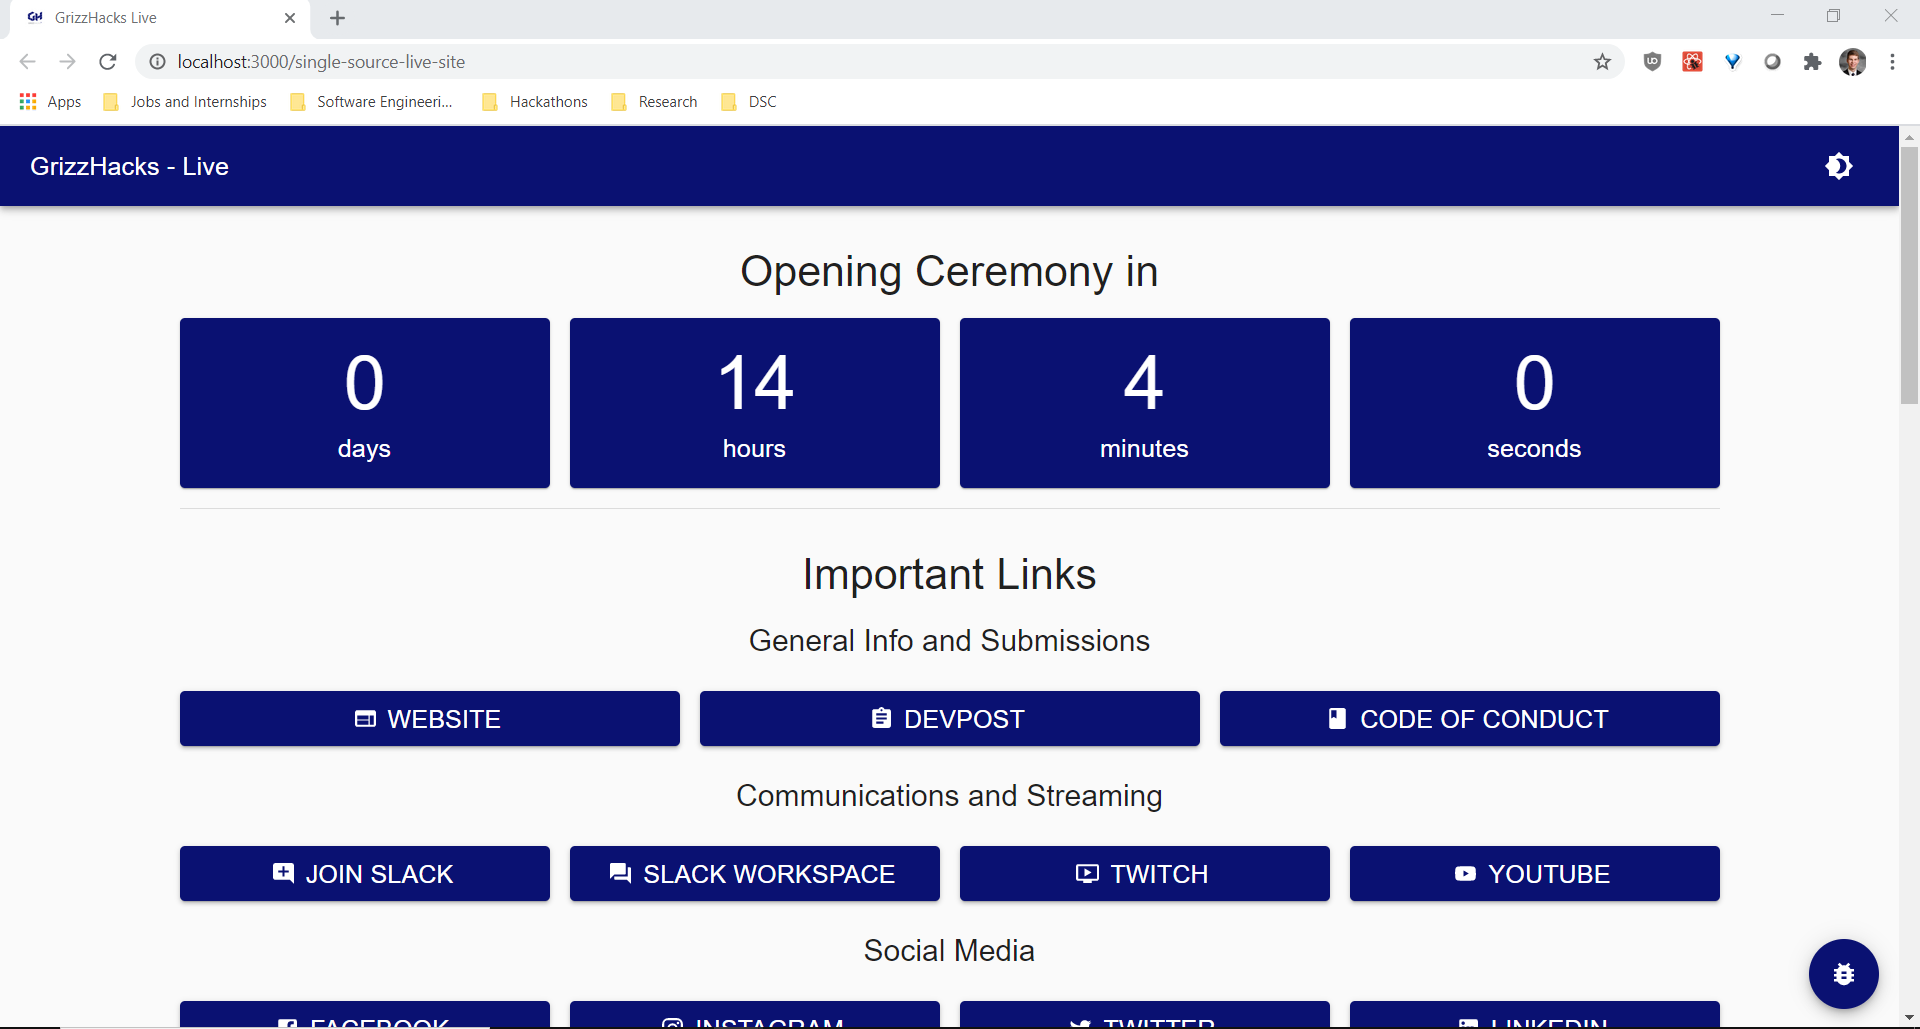
Task: Open the Research bookmark folder
Action: [x=654, y=102]
